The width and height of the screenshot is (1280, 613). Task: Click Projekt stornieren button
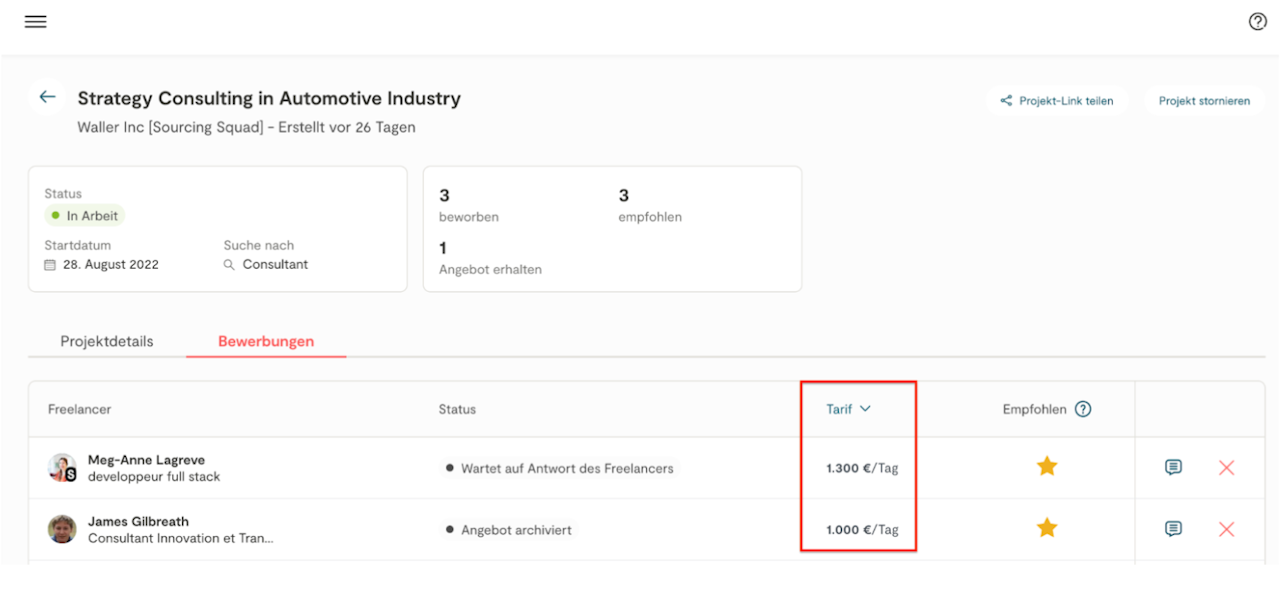[1204, 101]
